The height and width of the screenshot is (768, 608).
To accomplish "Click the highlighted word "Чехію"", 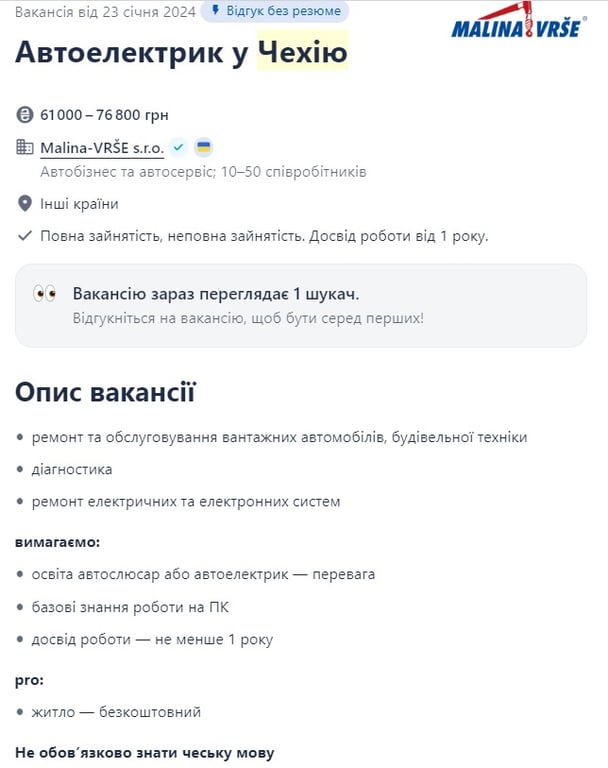I will point(302,52).
